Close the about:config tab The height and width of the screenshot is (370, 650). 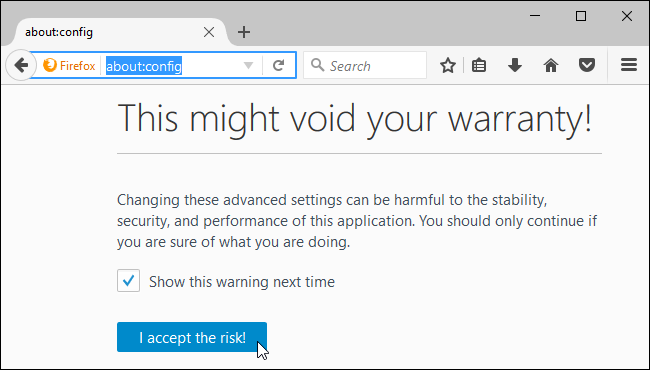(x=209, y=32)
